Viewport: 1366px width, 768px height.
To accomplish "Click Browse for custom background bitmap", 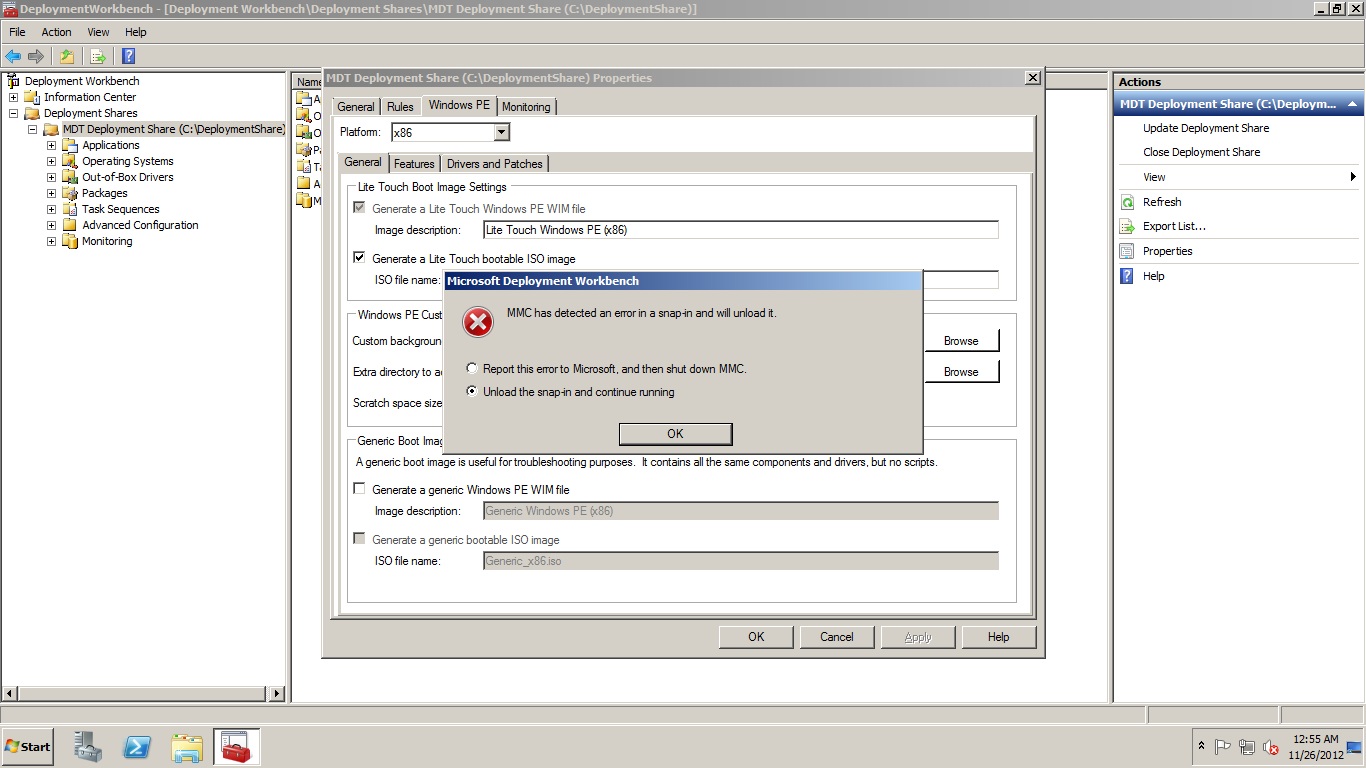I will coord(961,341).
